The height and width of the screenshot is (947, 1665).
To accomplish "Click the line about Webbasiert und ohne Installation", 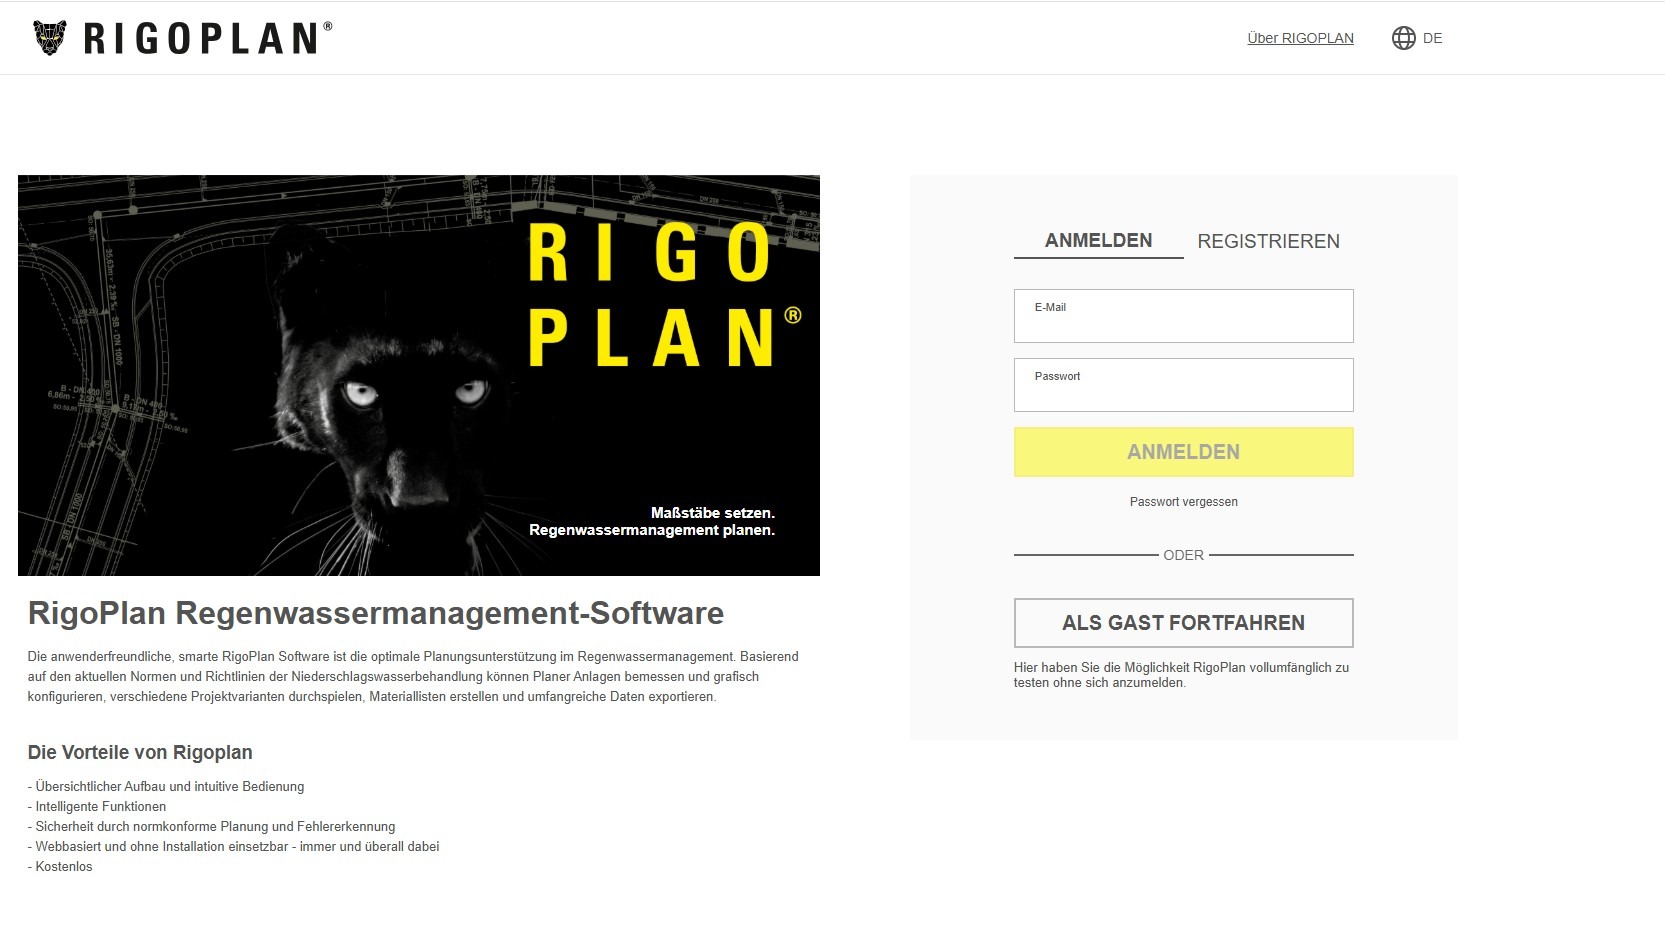I will (x=233, y=847).
